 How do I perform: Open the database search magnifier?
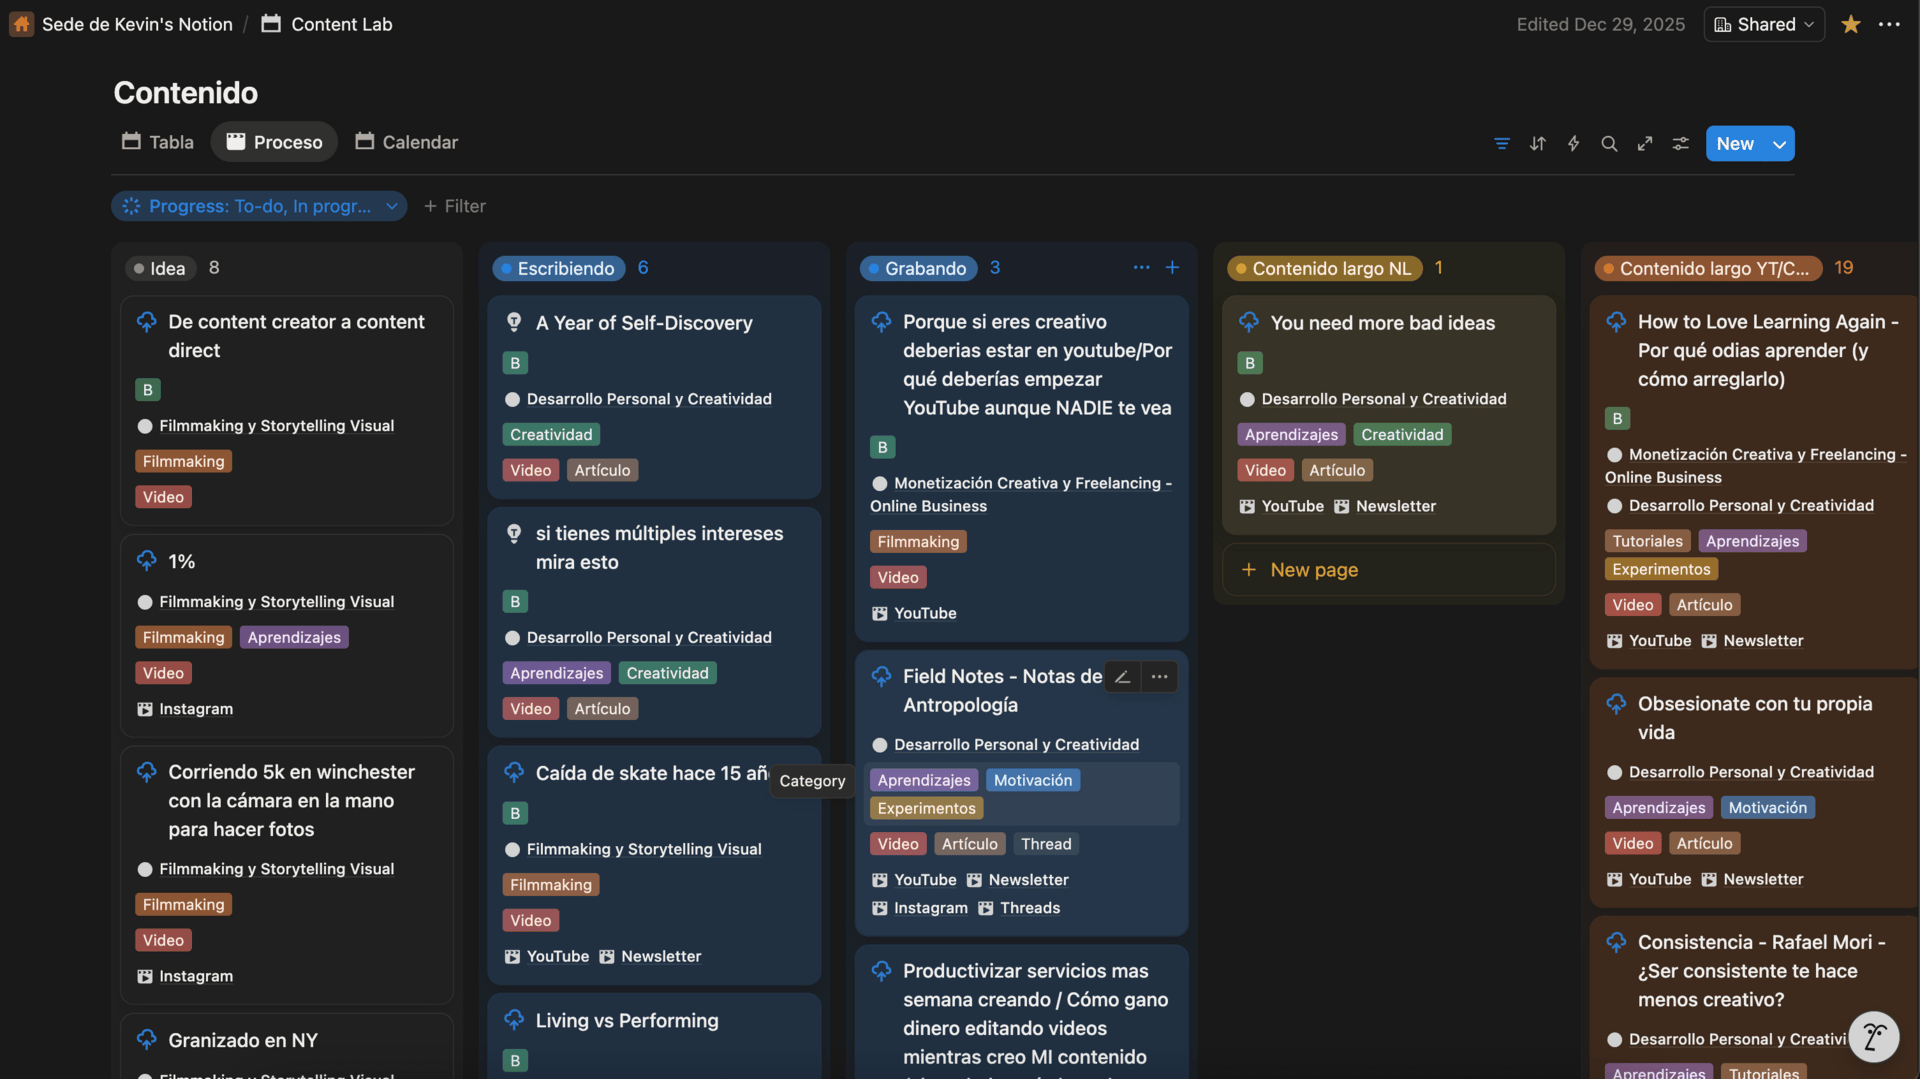[x=1609, y=144]
